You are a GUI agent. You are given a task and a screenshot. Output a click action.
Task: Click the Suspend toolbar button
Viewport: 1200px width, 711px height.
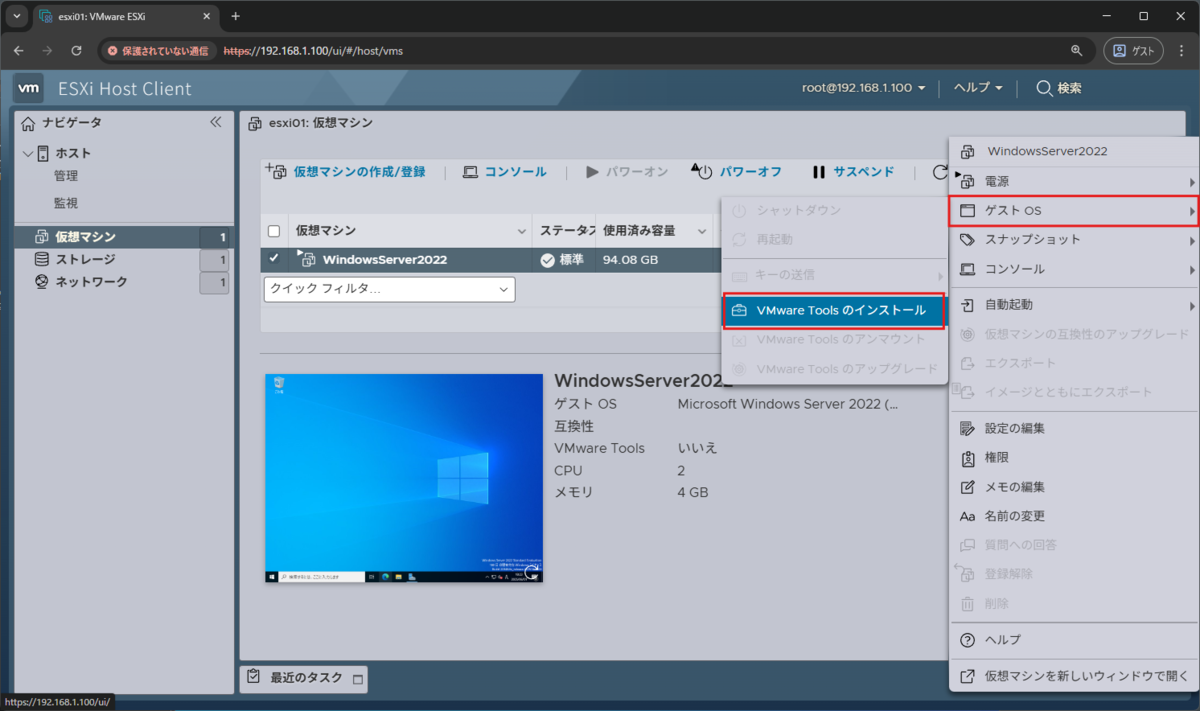(x=853, y=172)
